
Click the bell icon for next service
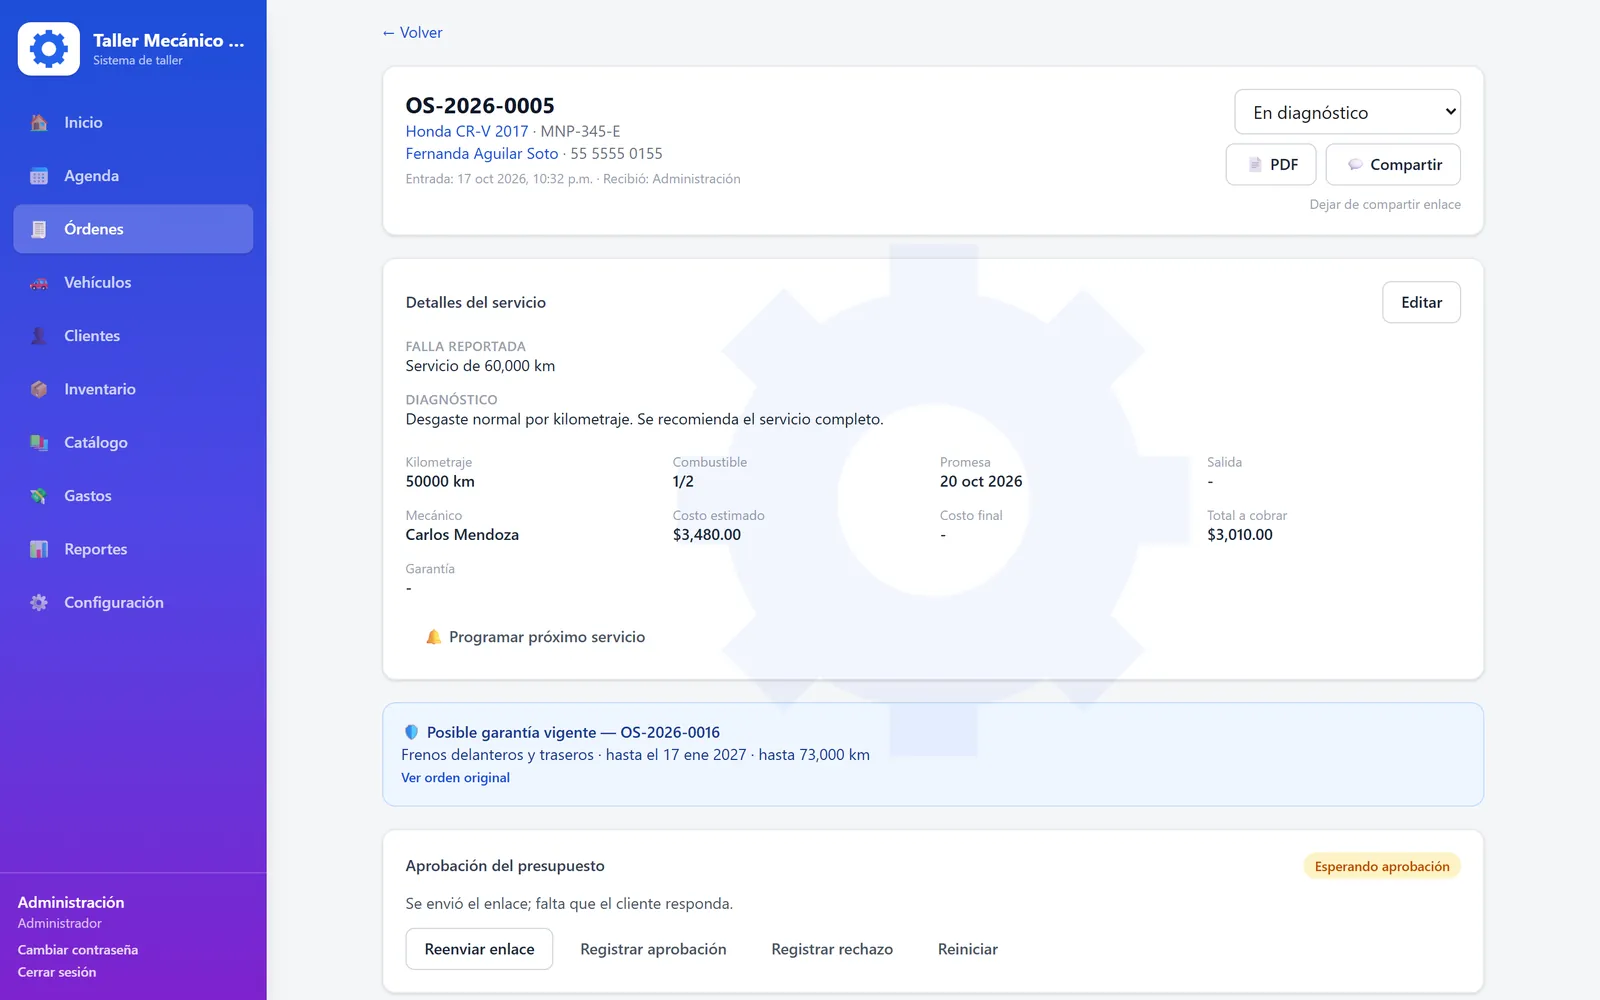coord(433,637)
